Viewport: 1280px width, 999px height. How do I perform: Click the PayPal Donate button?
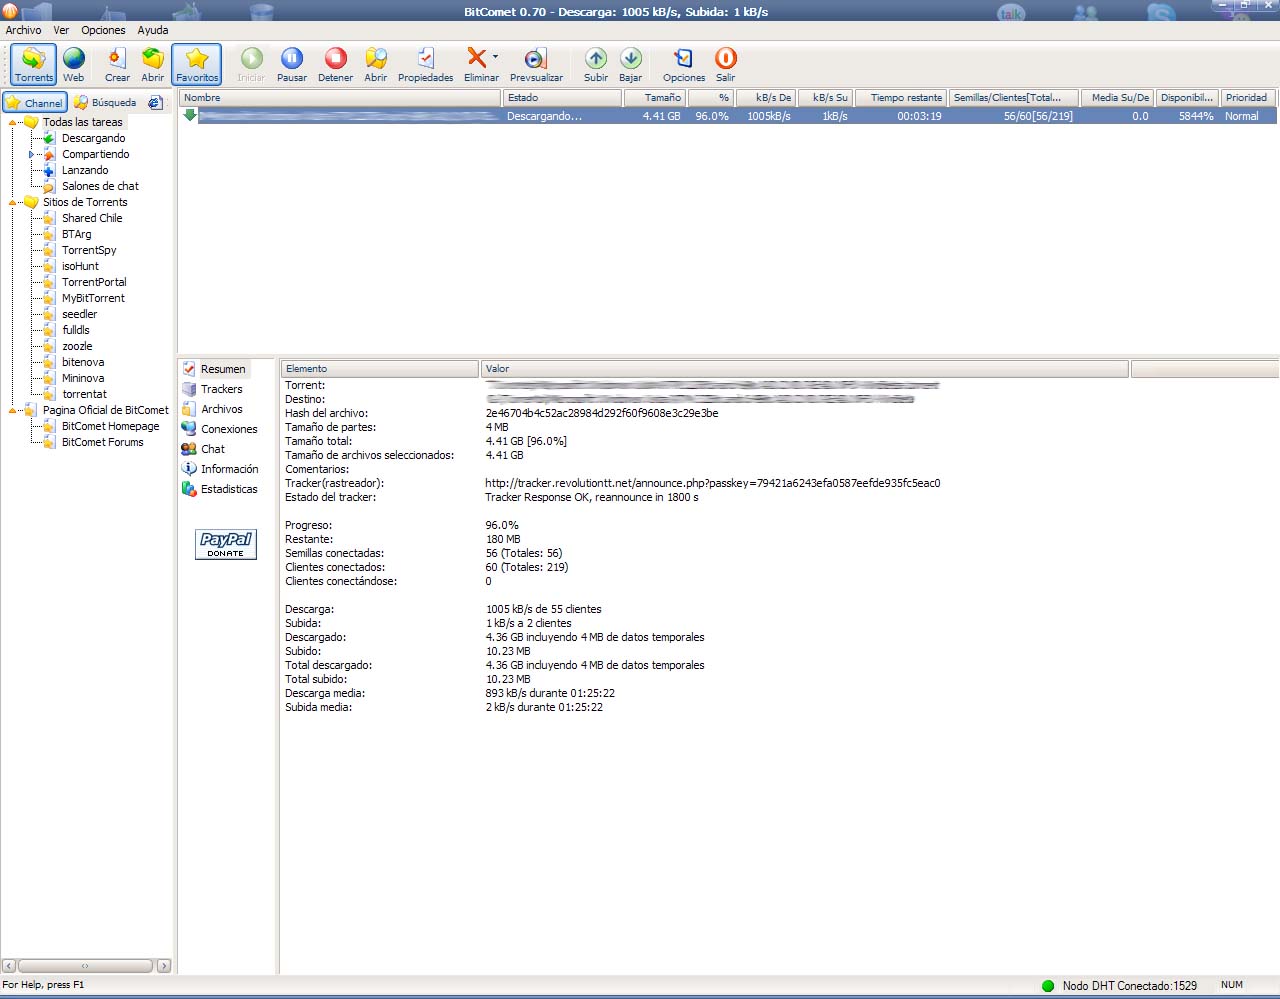[x=226, y=543]
